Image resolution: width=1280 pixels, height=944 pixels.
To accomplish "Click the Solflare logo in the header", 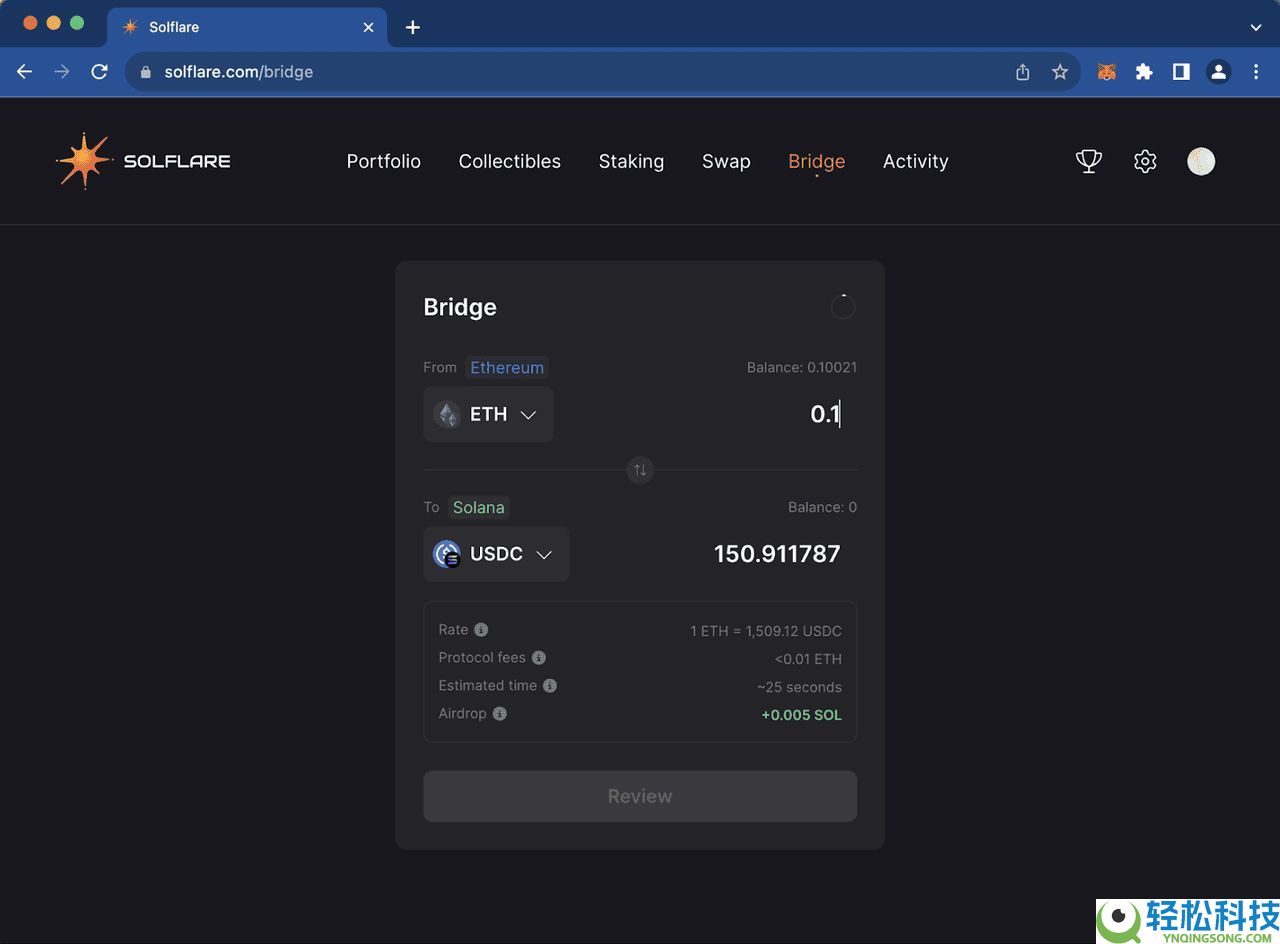I will tap(143, 161).
